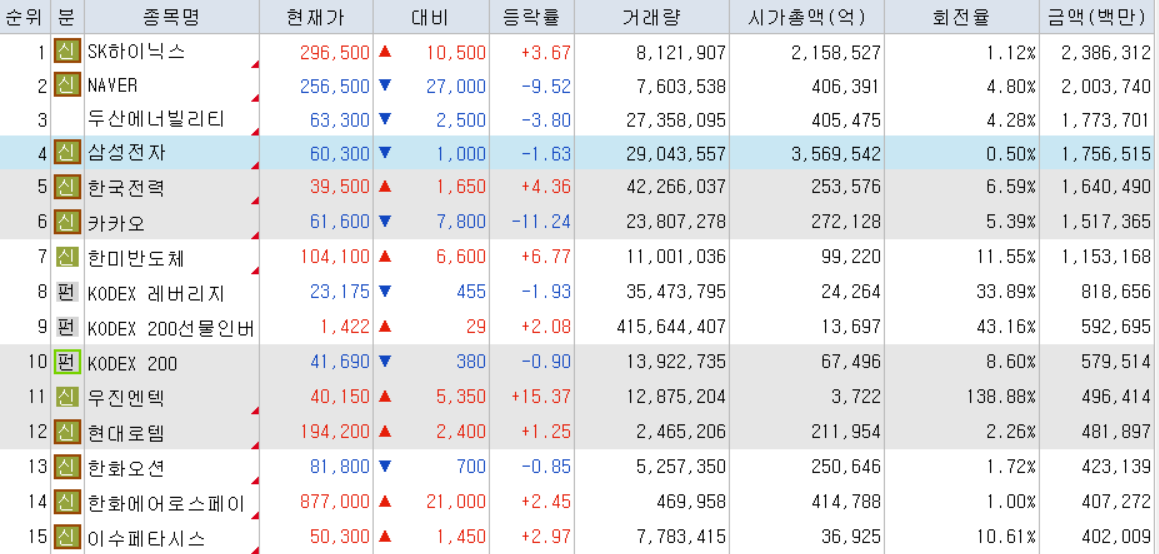Select stock name 우진엔텍

tap(127, 397)
